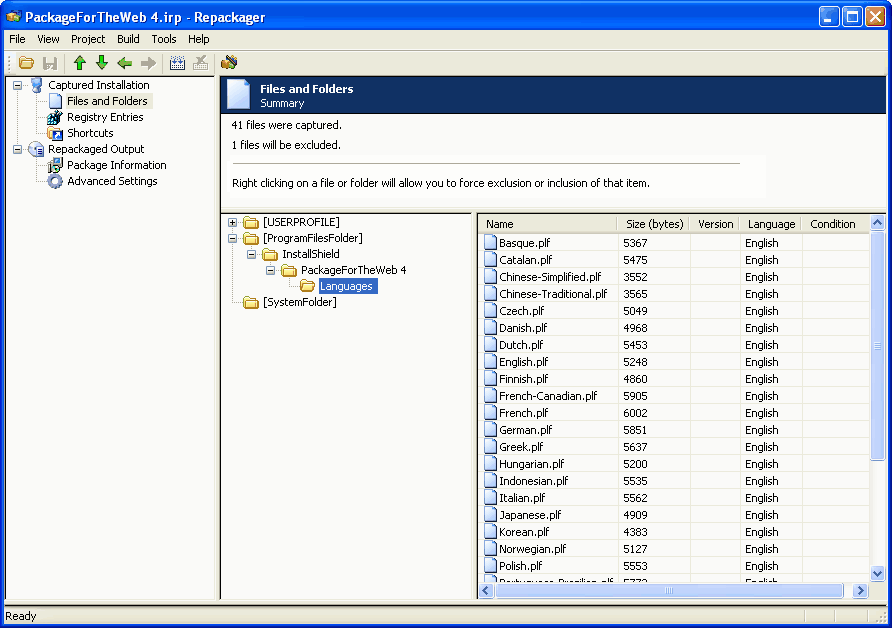Click the Registry Entries icon in sidebar
Viewport: 892px width, 628px height.
pos(55,117)
